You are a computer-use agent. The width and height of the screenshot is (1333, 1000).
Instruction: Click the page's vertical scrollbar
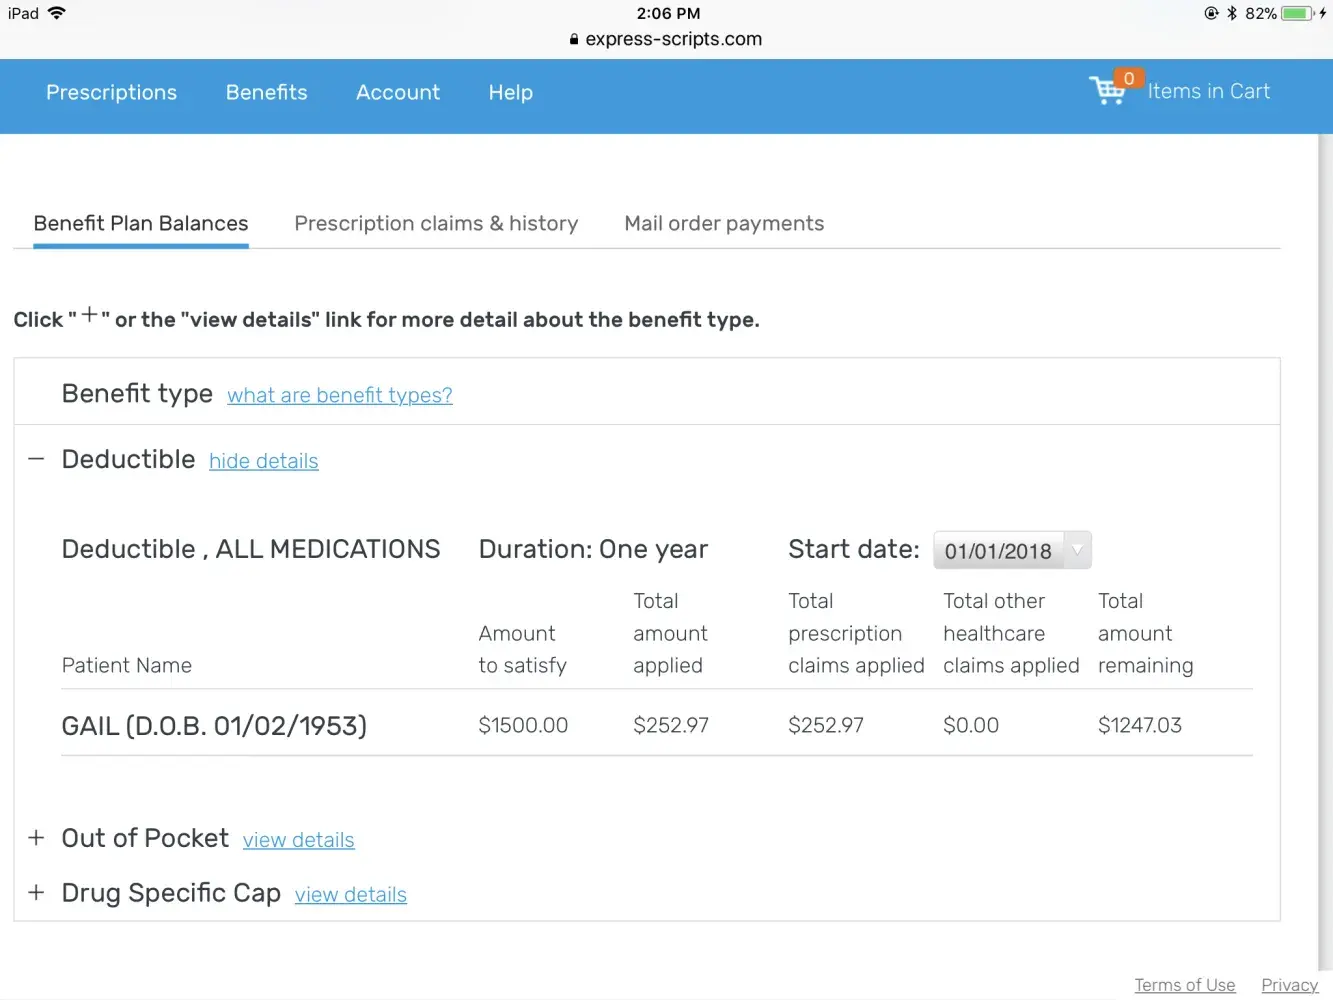click(1325, 550)
